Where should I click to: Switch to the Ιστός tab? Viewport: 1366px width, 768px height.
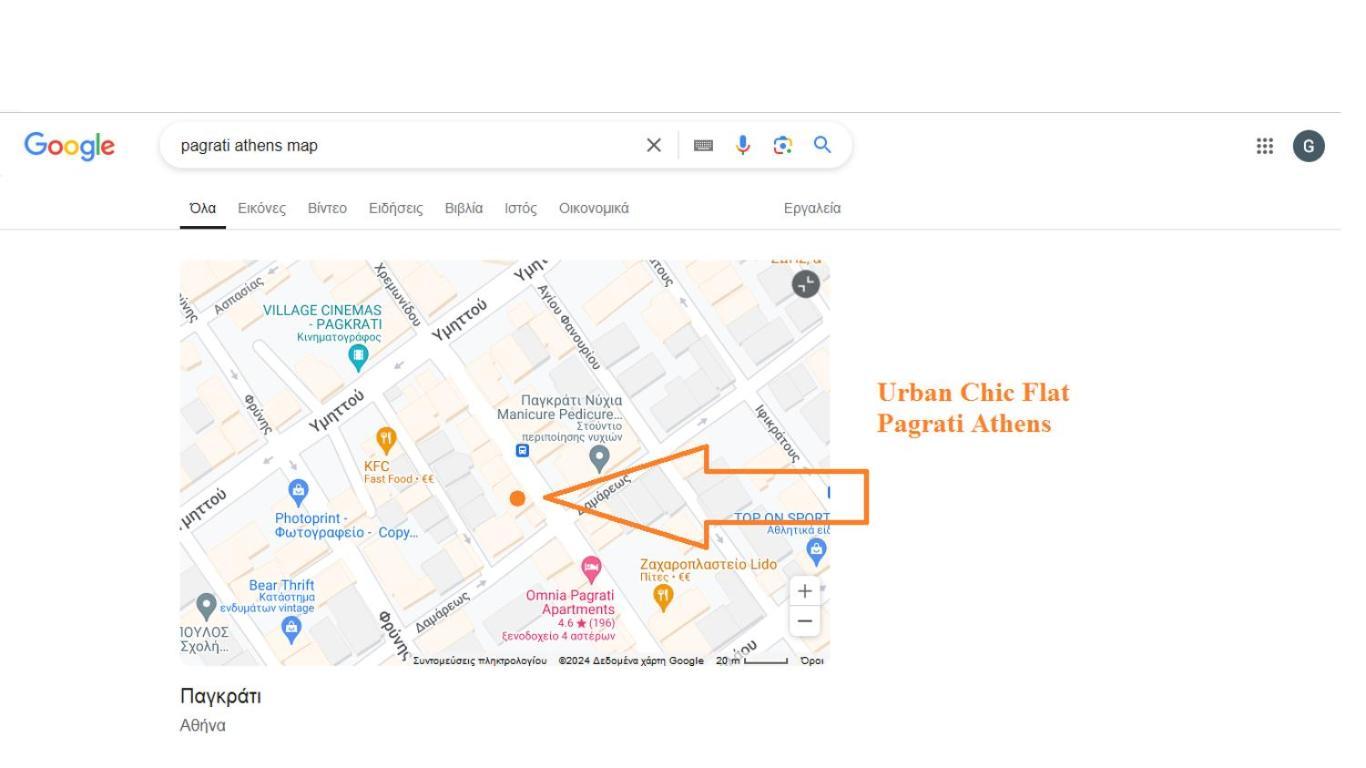point(521,208)
